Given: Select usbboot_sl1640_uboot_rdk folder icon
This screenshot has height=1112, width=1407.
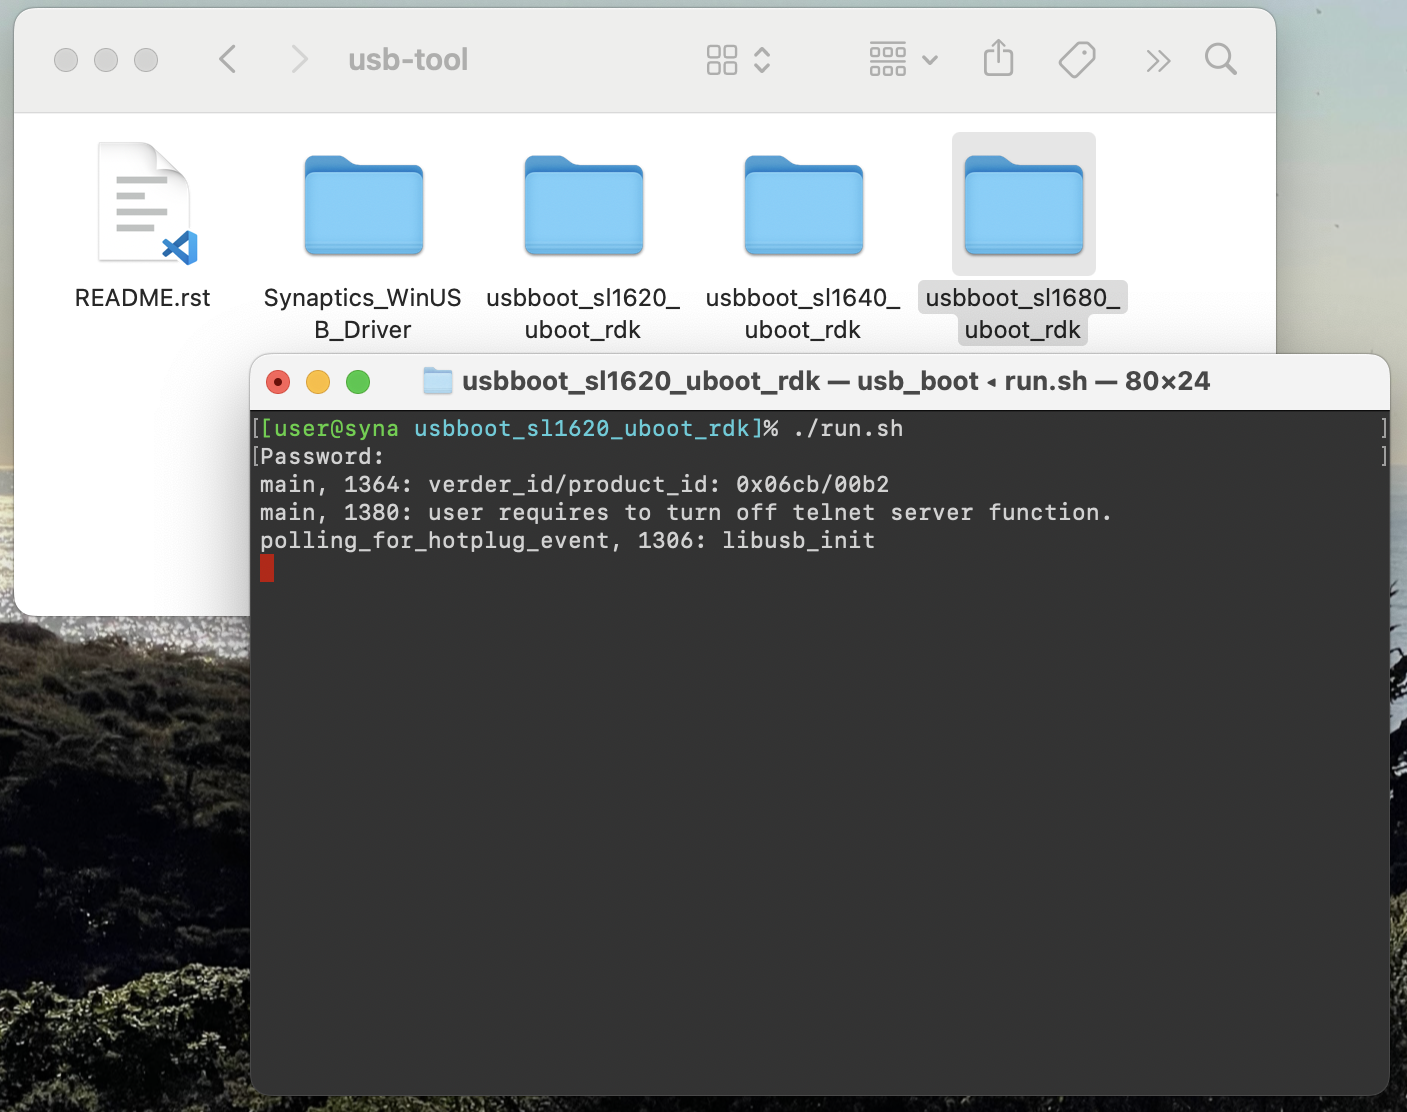Looking at the screenshot, I should coord(804,205).
